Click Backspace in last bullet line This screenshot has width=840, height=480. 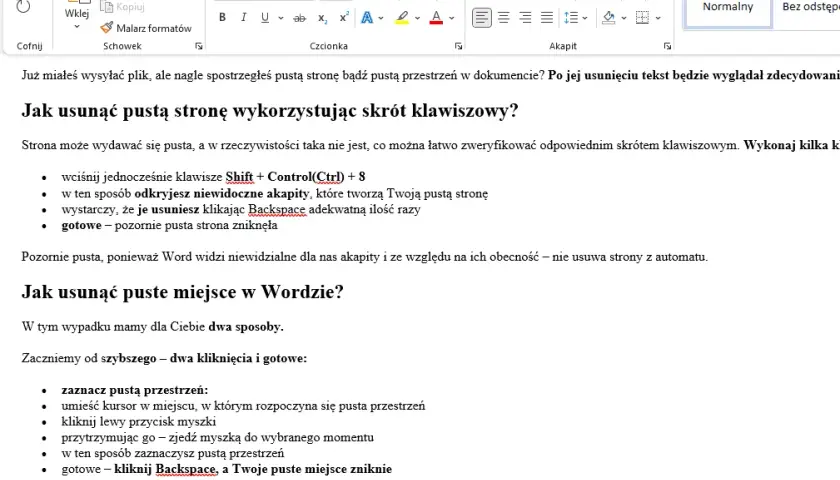[185, 469]
